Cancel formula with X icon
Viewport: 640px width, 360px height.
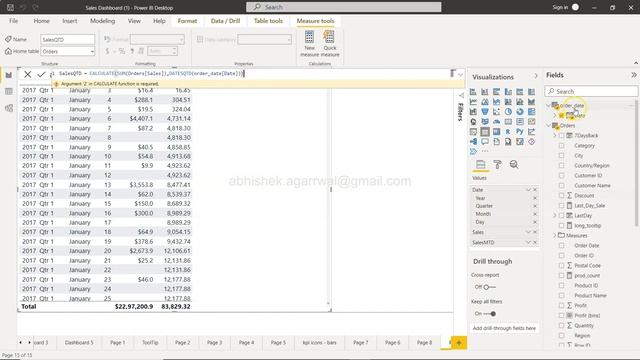point(27,74)
